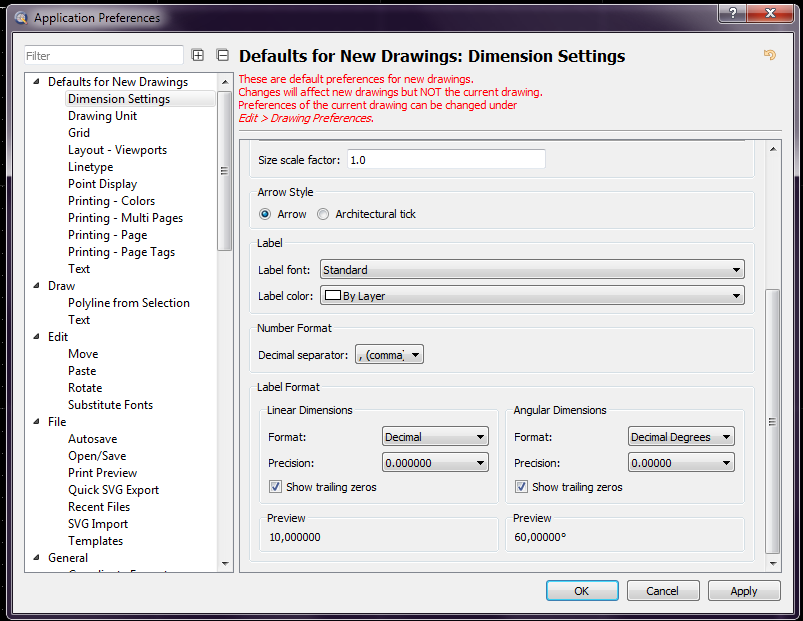Click the collapse all tree icon
Image resolution: width=803 pixels, height=621 pixels.
tap(222, 56)
